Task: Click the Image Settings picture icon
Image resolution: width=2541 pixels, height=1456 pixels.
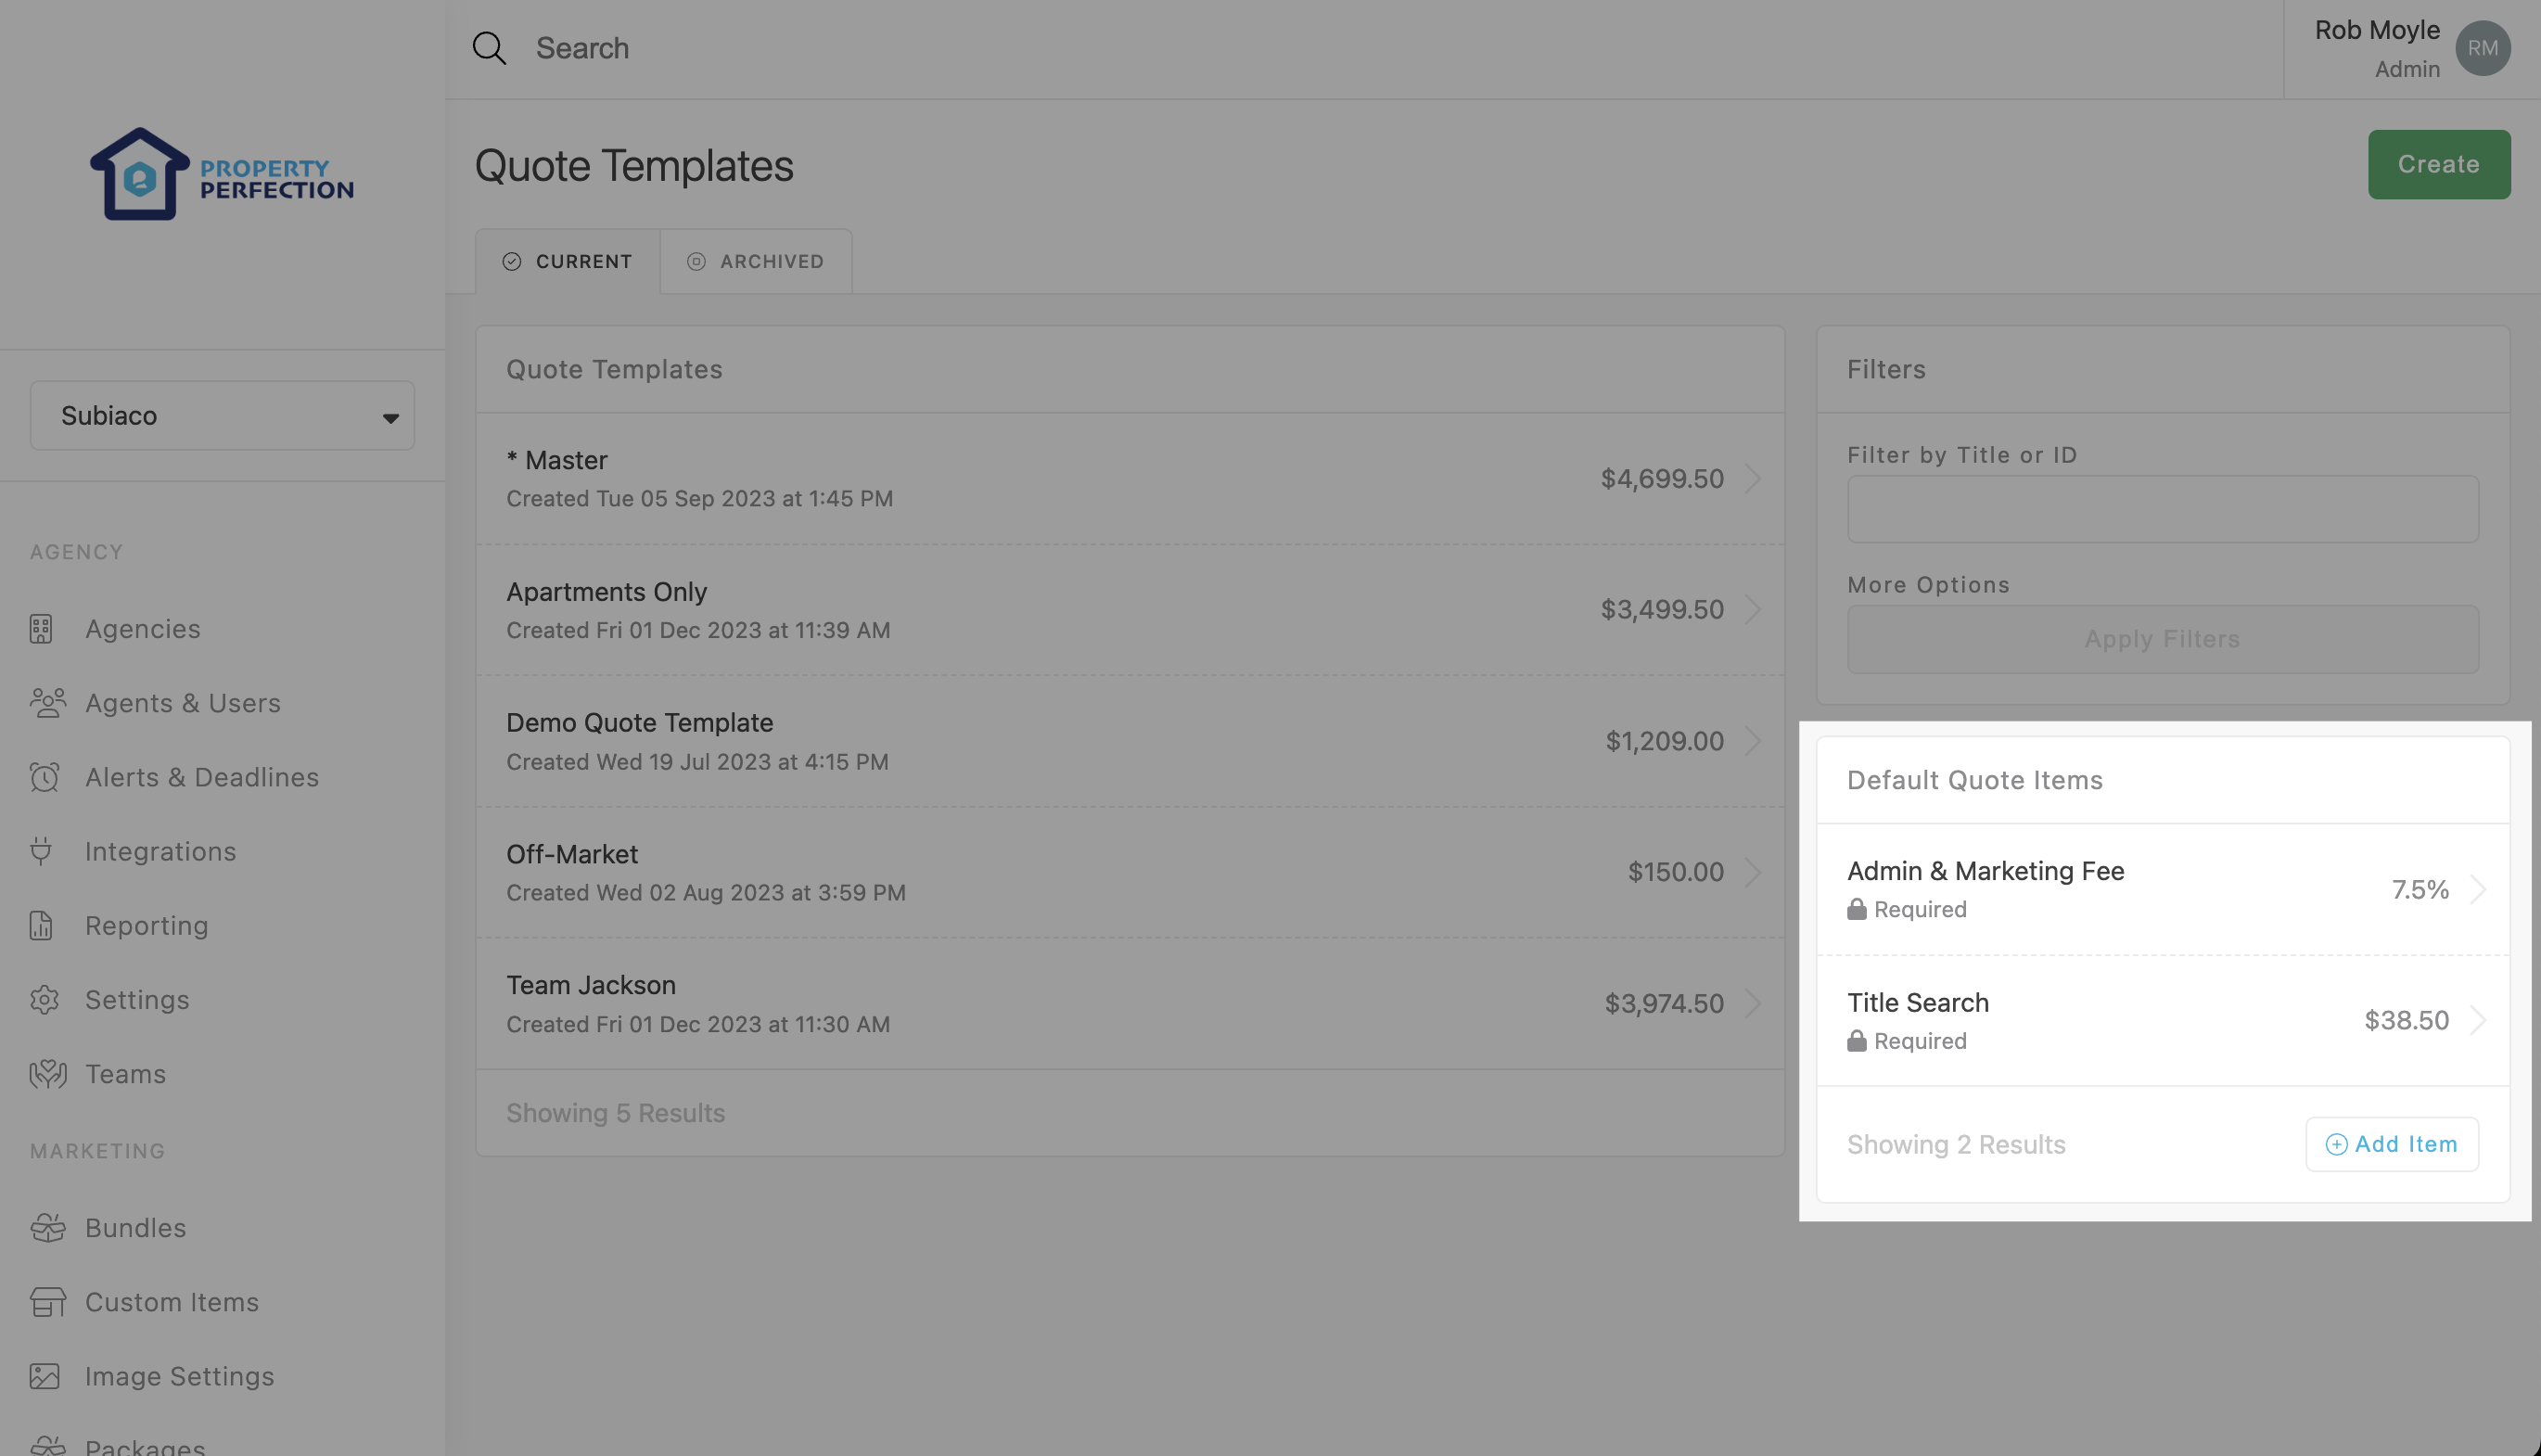Action: tap(44, 1376)
